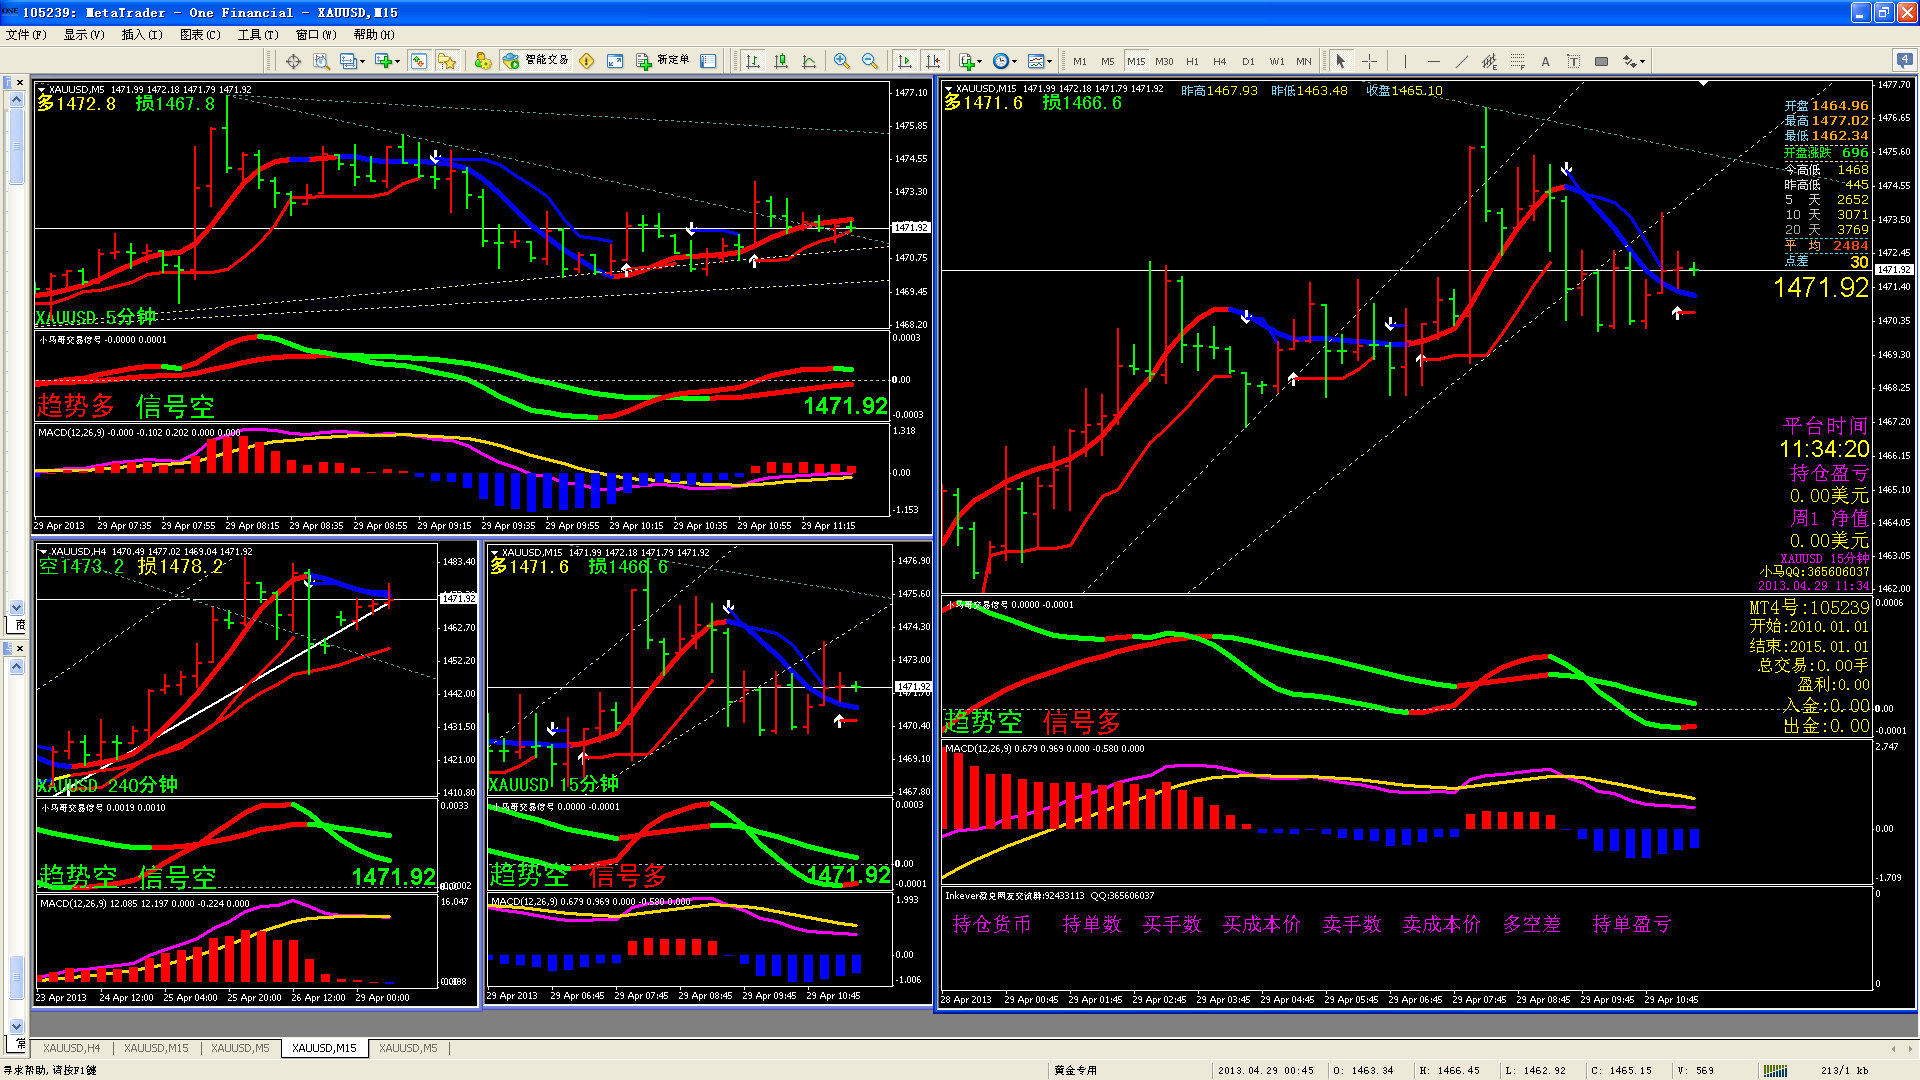Screen dimensions: 1920x1080
Task: Draw a vertical line tool
Action: pos(1404,61)
